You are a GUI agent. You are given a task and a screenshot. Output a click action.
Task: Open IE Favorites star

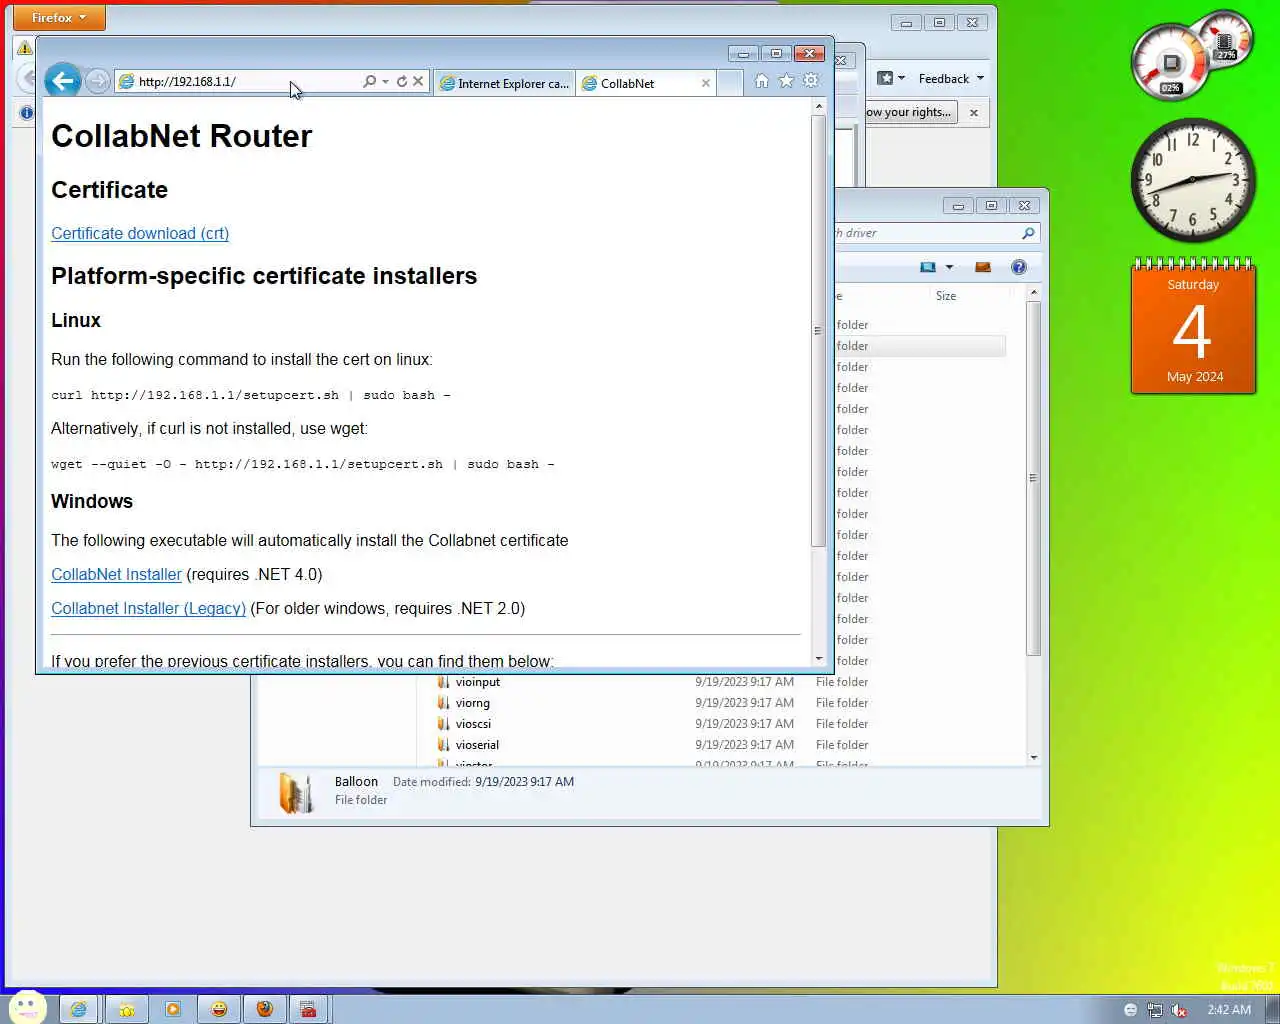click(786, 81)
